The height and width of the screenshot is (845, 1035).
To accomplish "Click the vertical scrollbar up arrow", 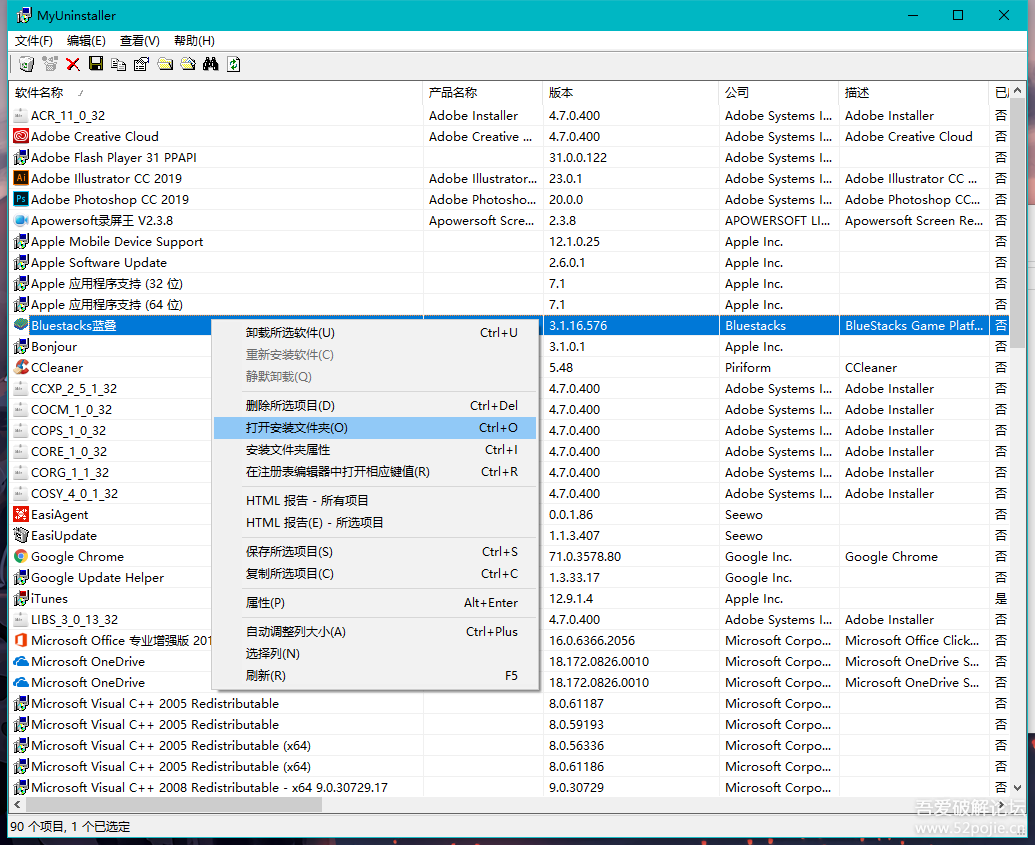I will point(1017,91).
